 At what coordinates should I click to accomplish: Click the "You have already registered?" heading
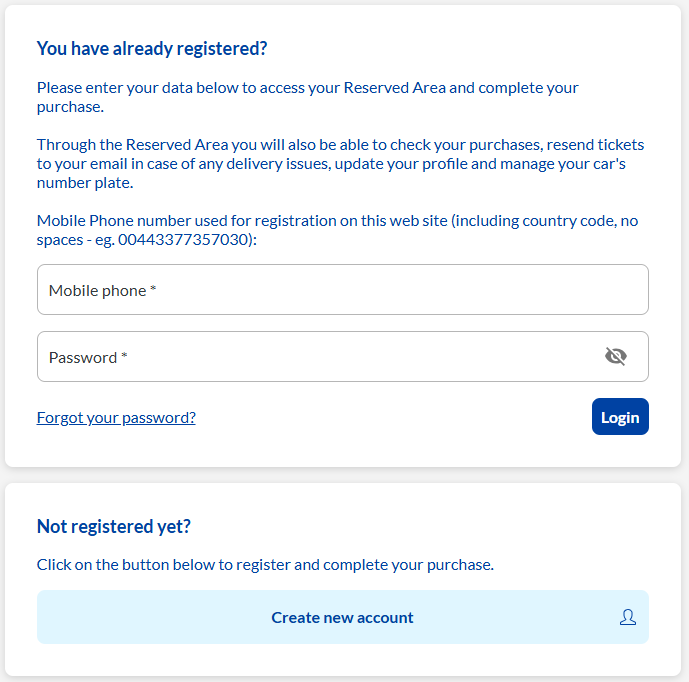pyautogui.click(x=152, y=49)
